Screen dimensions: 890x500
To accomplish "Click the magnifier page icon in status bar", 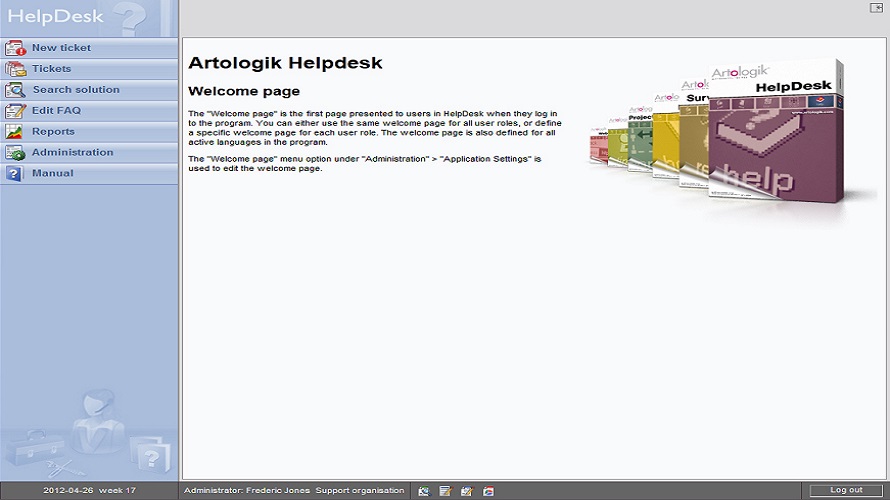I will 424,491.
